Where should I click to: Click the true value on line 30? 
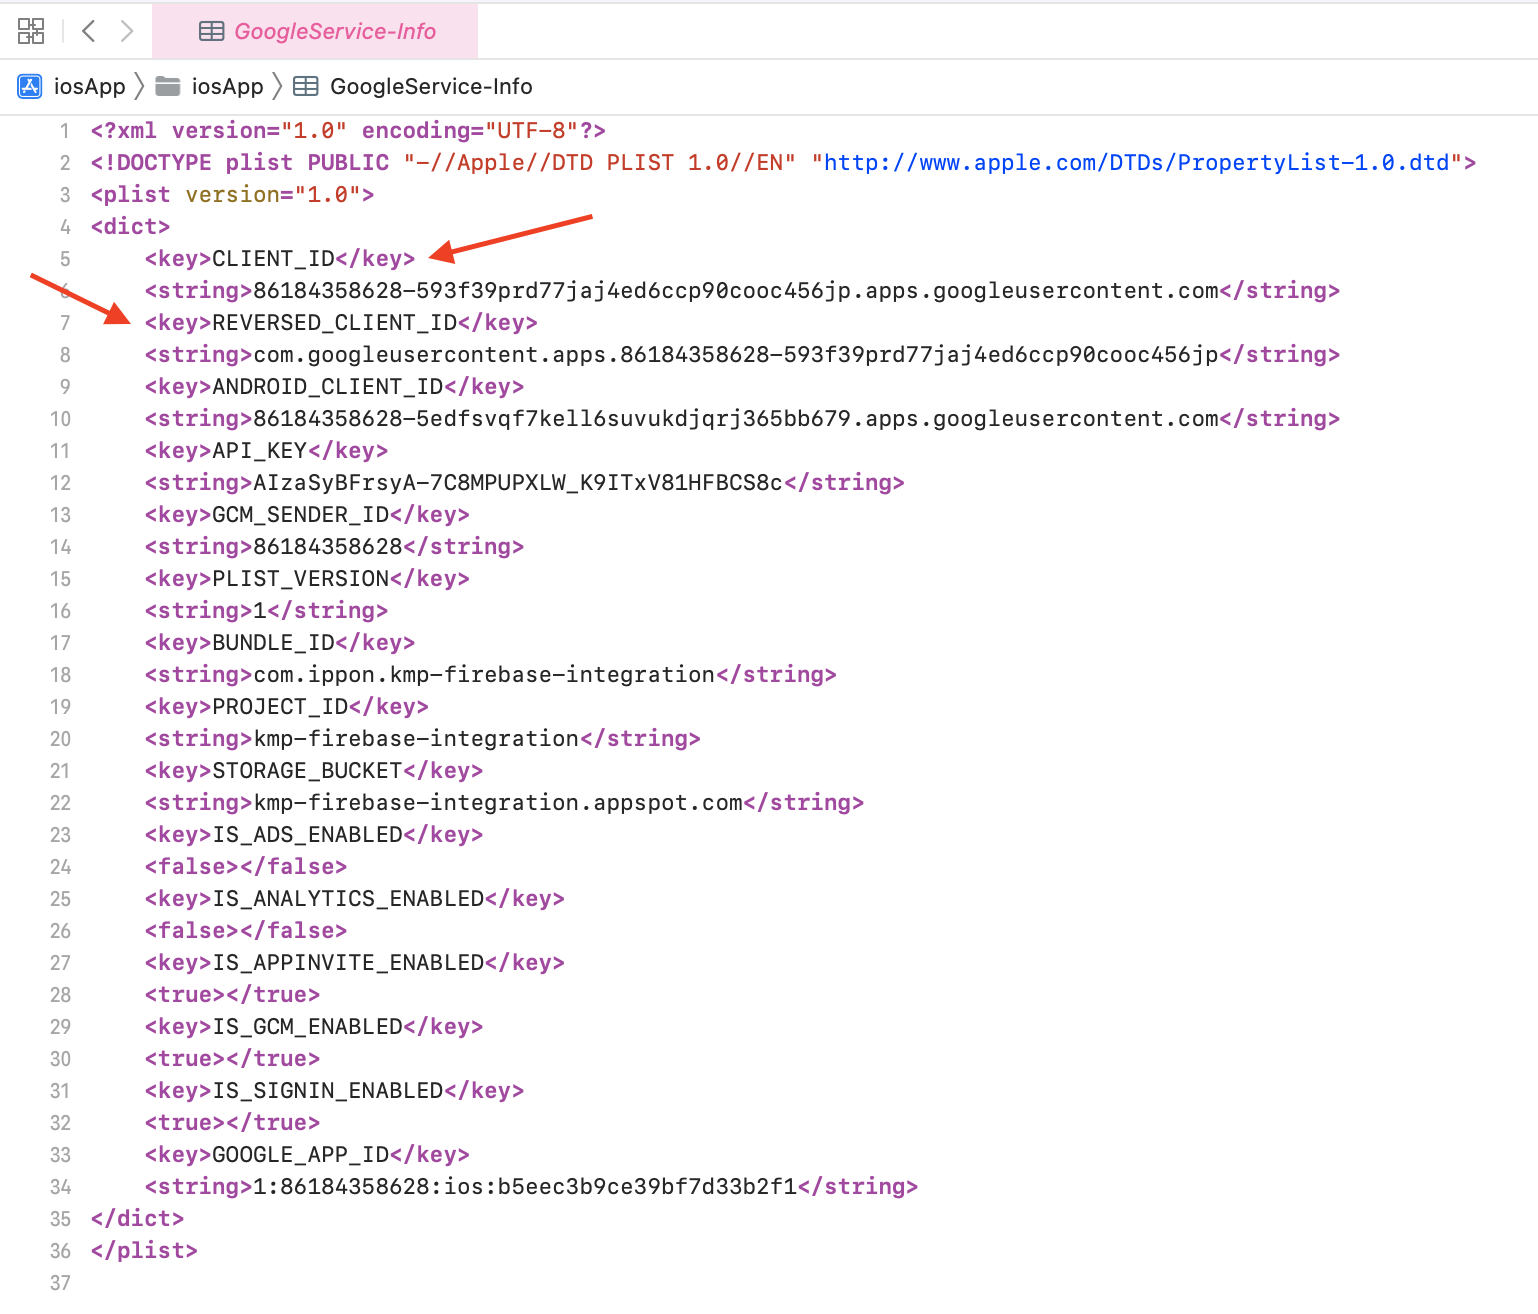(x=232, y=1058)
